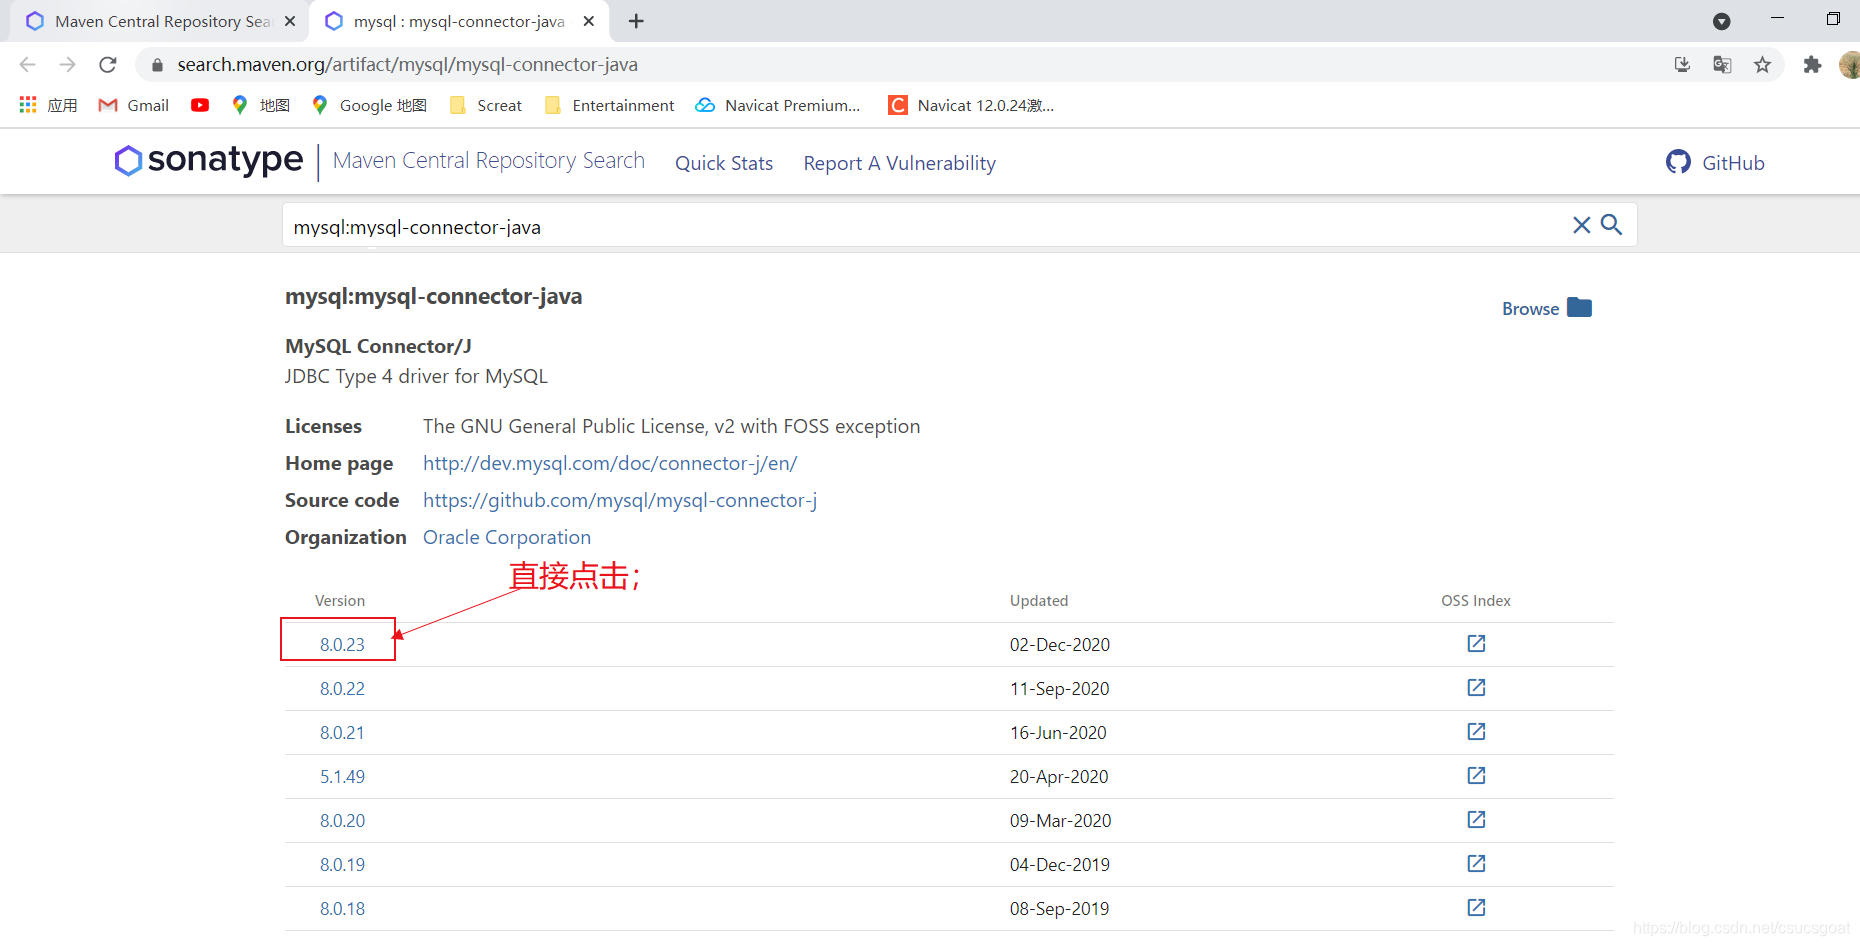The image size is (1860, 946).
Task: Bookmark this page with the star icon
Action: [1762, 65]
